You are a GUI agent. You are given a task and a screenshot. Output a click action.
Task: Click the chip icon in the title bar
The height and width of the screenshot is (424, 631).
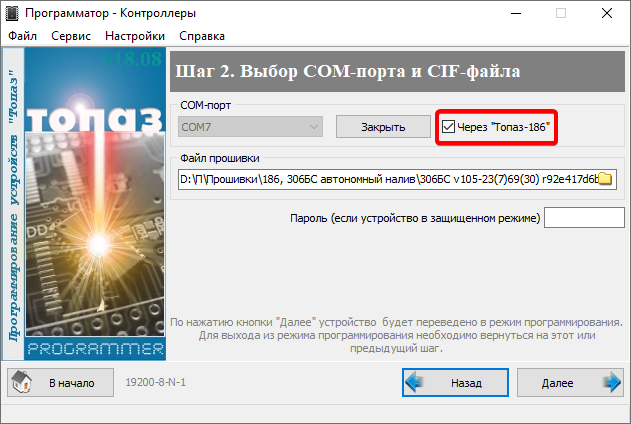coord(12,13)
